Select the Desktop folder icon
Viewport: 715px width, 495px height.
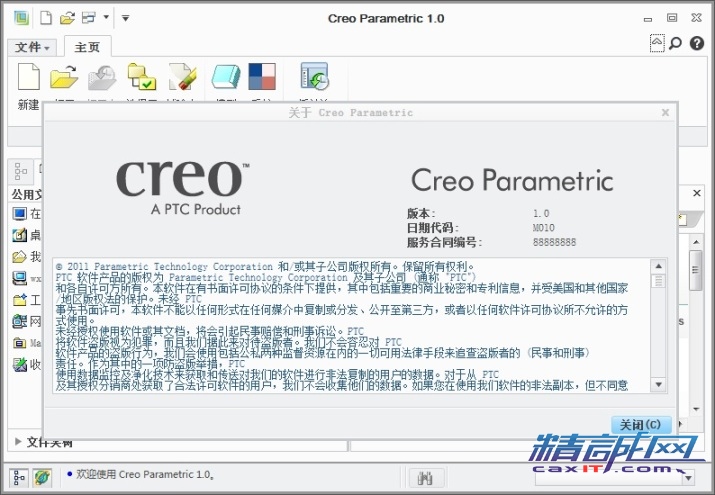[20, 235]
